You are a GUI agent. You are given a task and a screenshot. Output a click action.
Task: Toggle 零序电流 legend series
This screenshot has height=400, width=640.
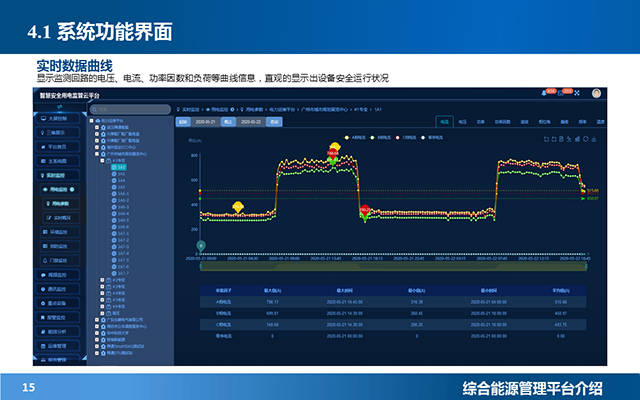(432, 138)
